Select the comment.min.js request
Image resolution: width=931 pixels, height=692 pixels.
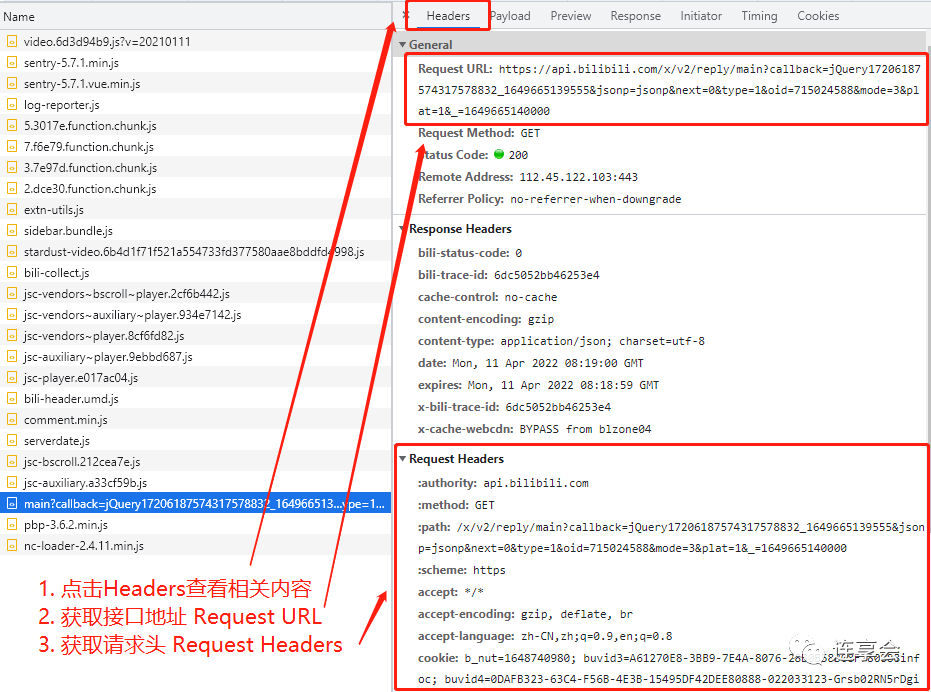196,420
